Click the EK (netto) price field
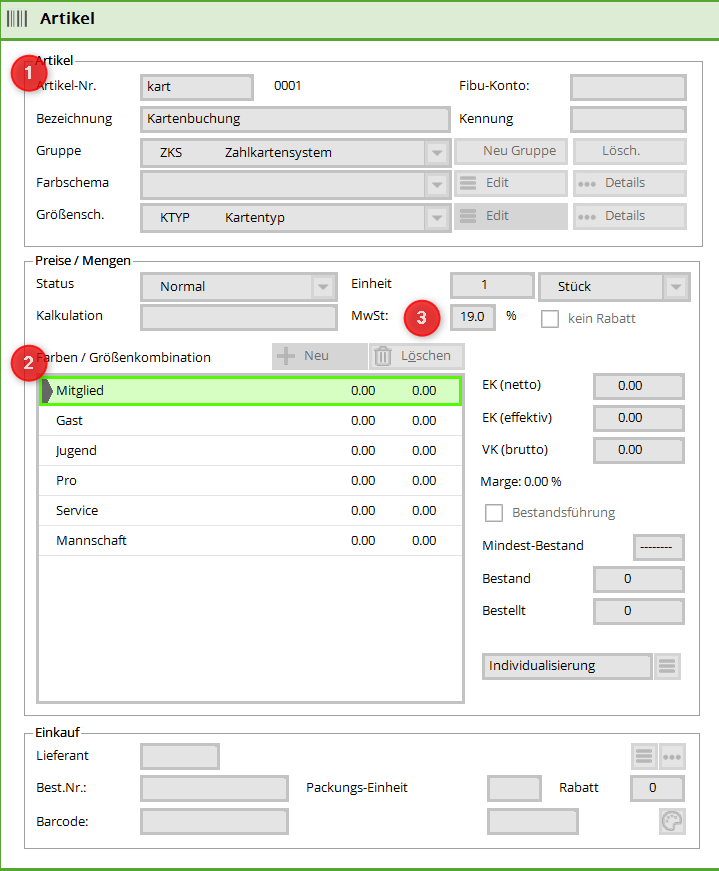This screenshot has height=871, width=719. coord(638,386)
